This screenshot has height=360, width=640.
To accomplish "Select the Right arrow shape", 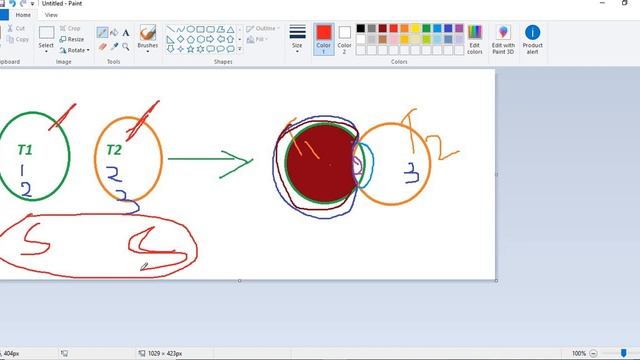I will (211, 39).
